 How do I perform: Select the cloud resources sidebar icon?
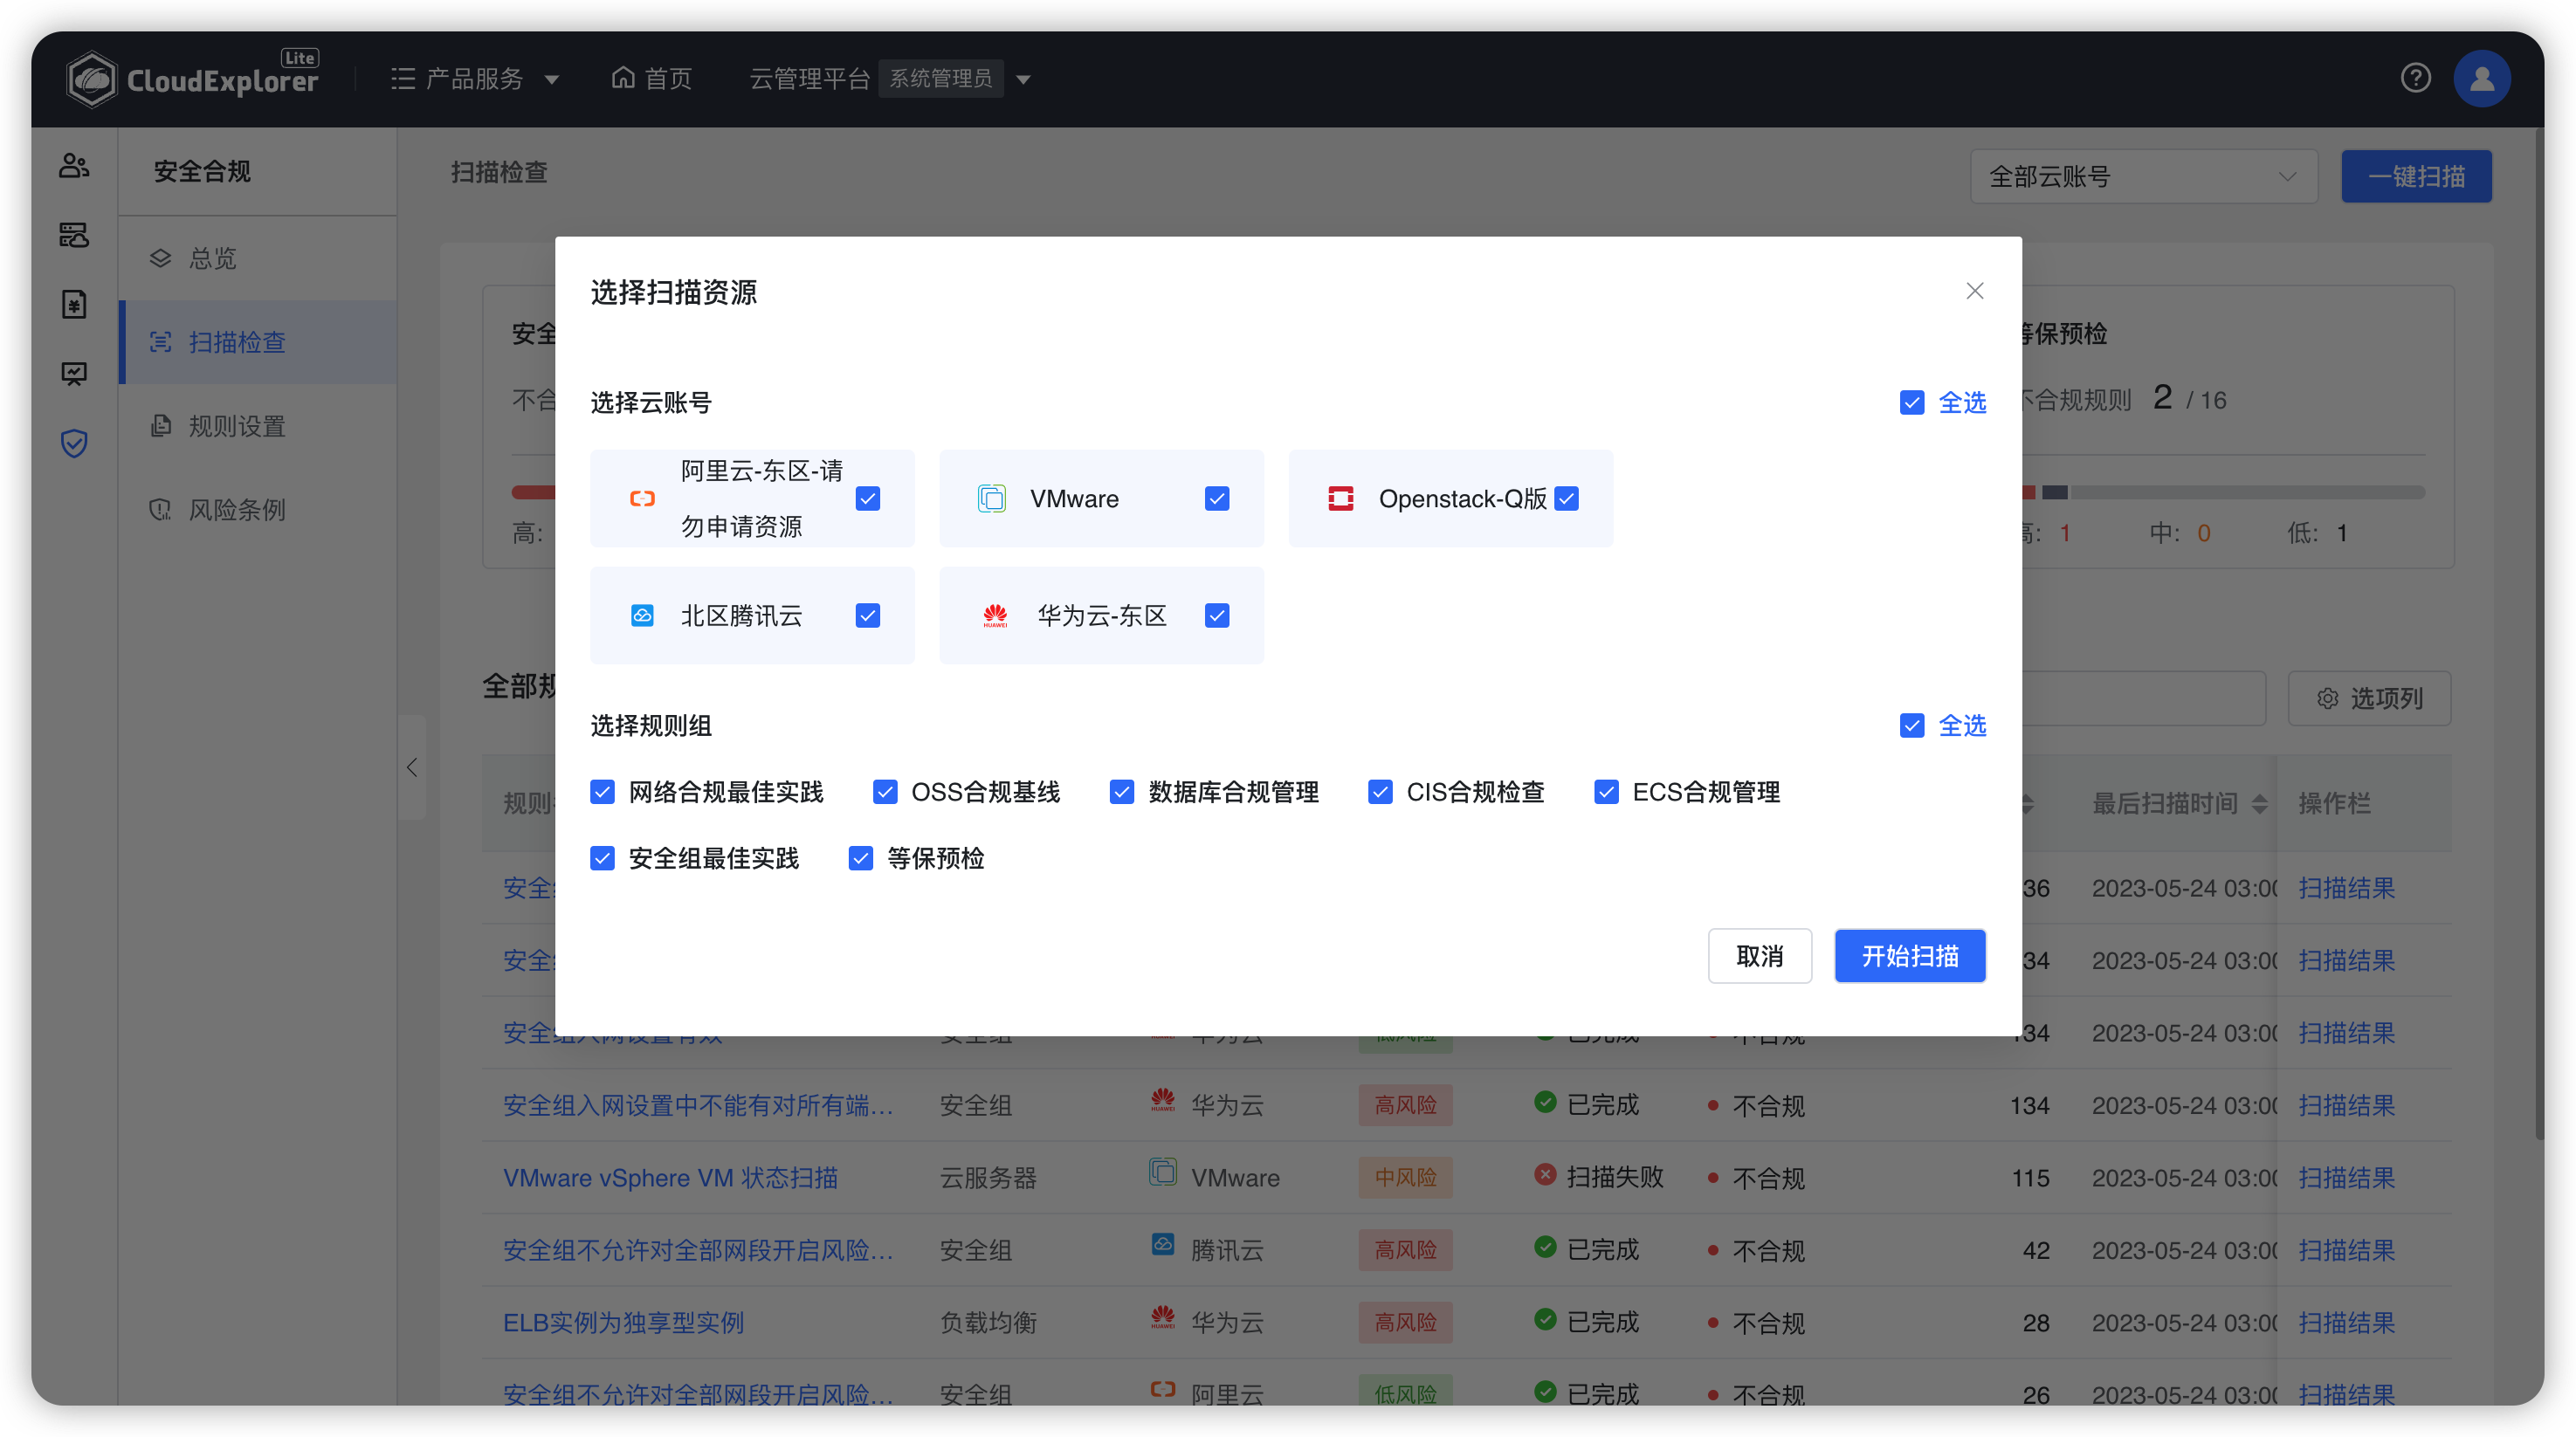[74, 235]
